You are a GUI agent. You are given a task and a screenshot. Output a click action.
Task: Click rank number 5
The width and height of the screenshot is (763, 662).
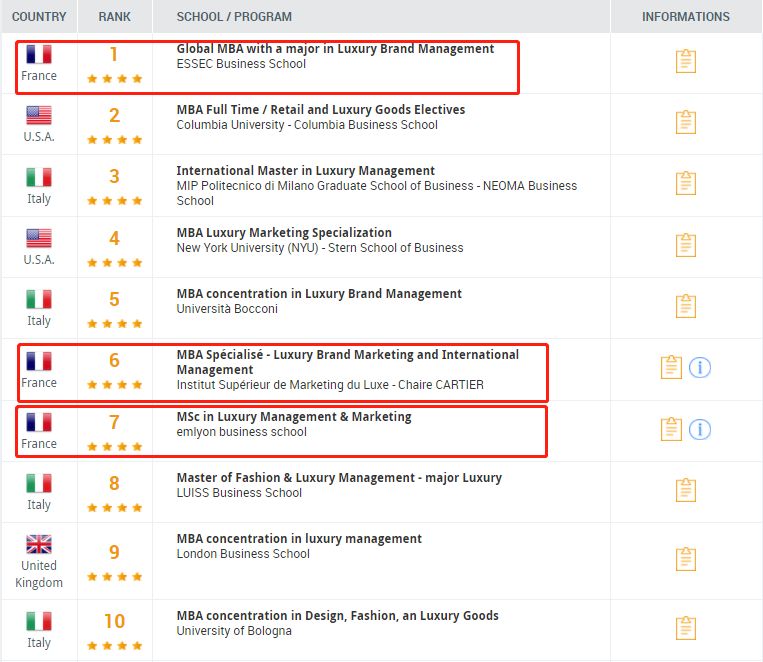114,299
